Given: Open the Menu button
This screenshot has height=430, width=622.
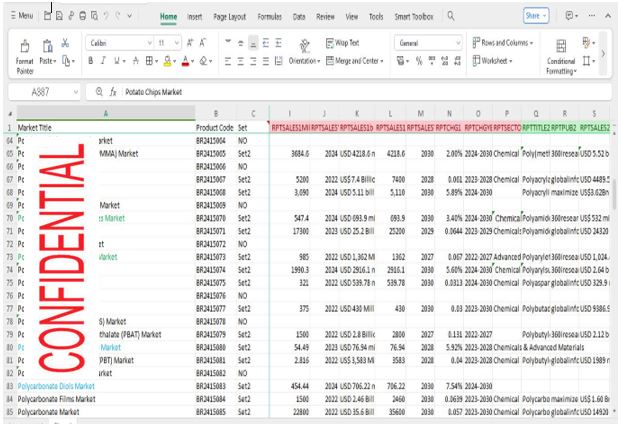Looking at the screenshot, I should click(22, 16).
